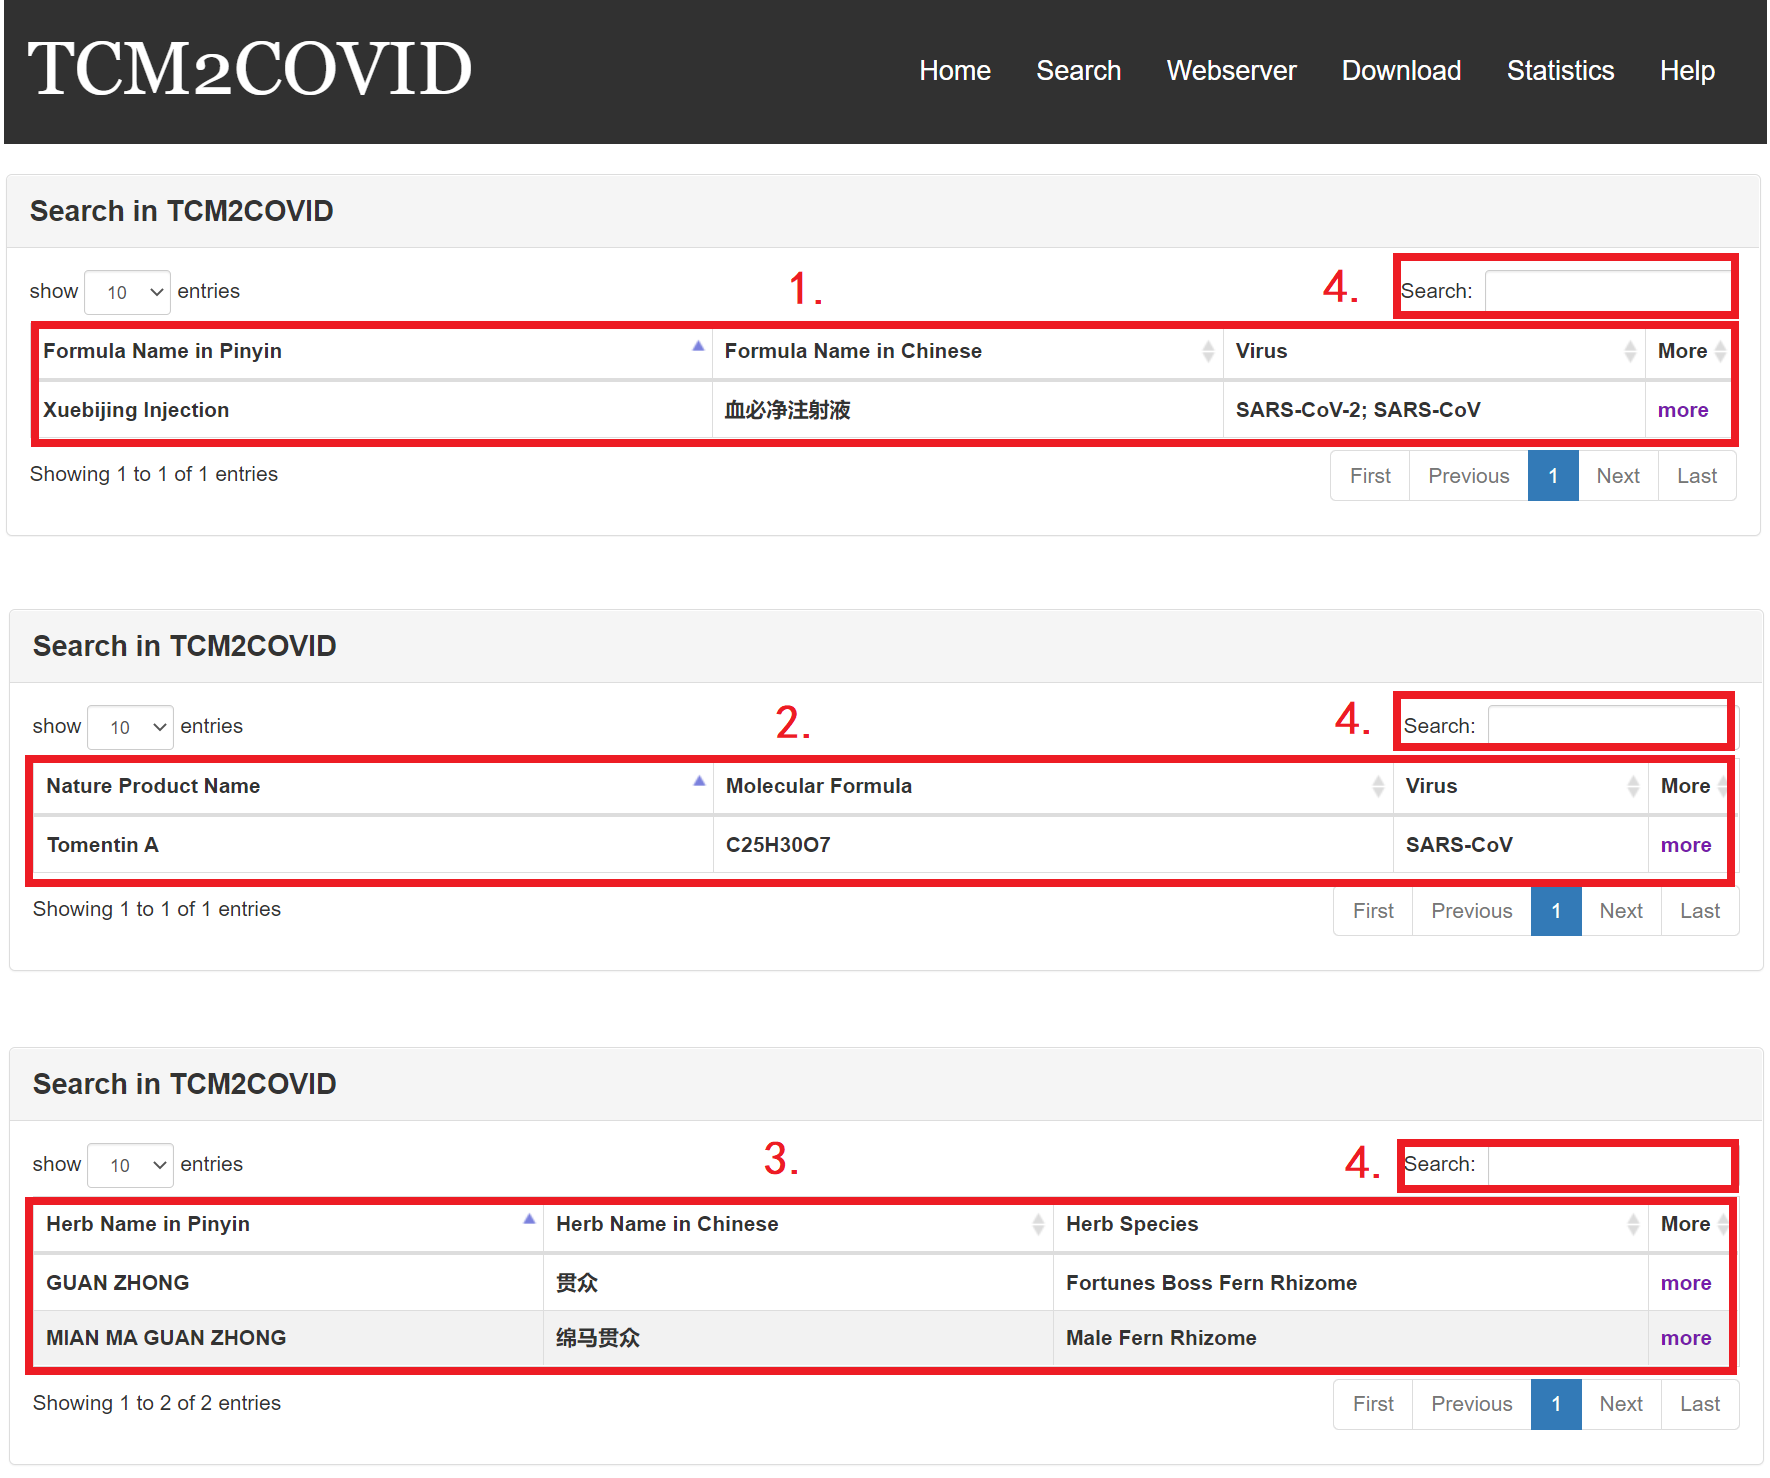This screenshot has height=1478, width=1770.
Task: Click sort arrows on Formula Name in Chinese
Action: (x=1208, y=351)
